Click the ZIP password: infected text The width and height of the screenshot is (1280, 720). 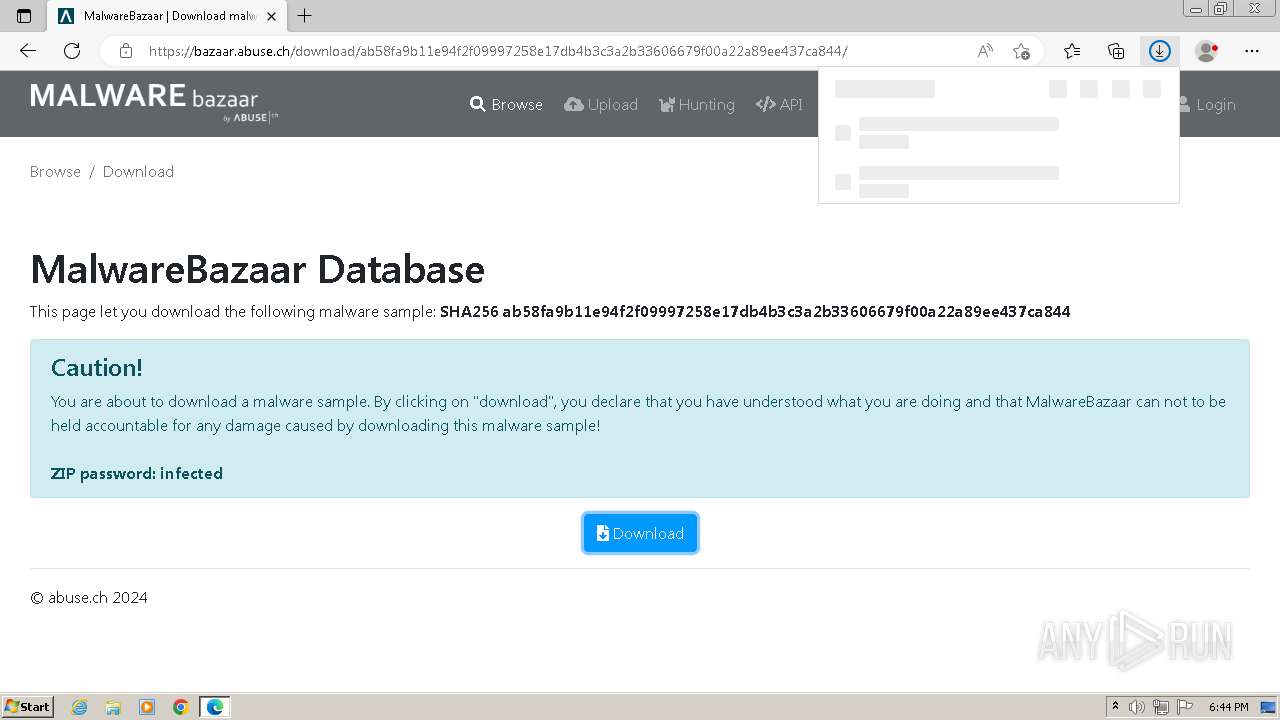(137, 474)
